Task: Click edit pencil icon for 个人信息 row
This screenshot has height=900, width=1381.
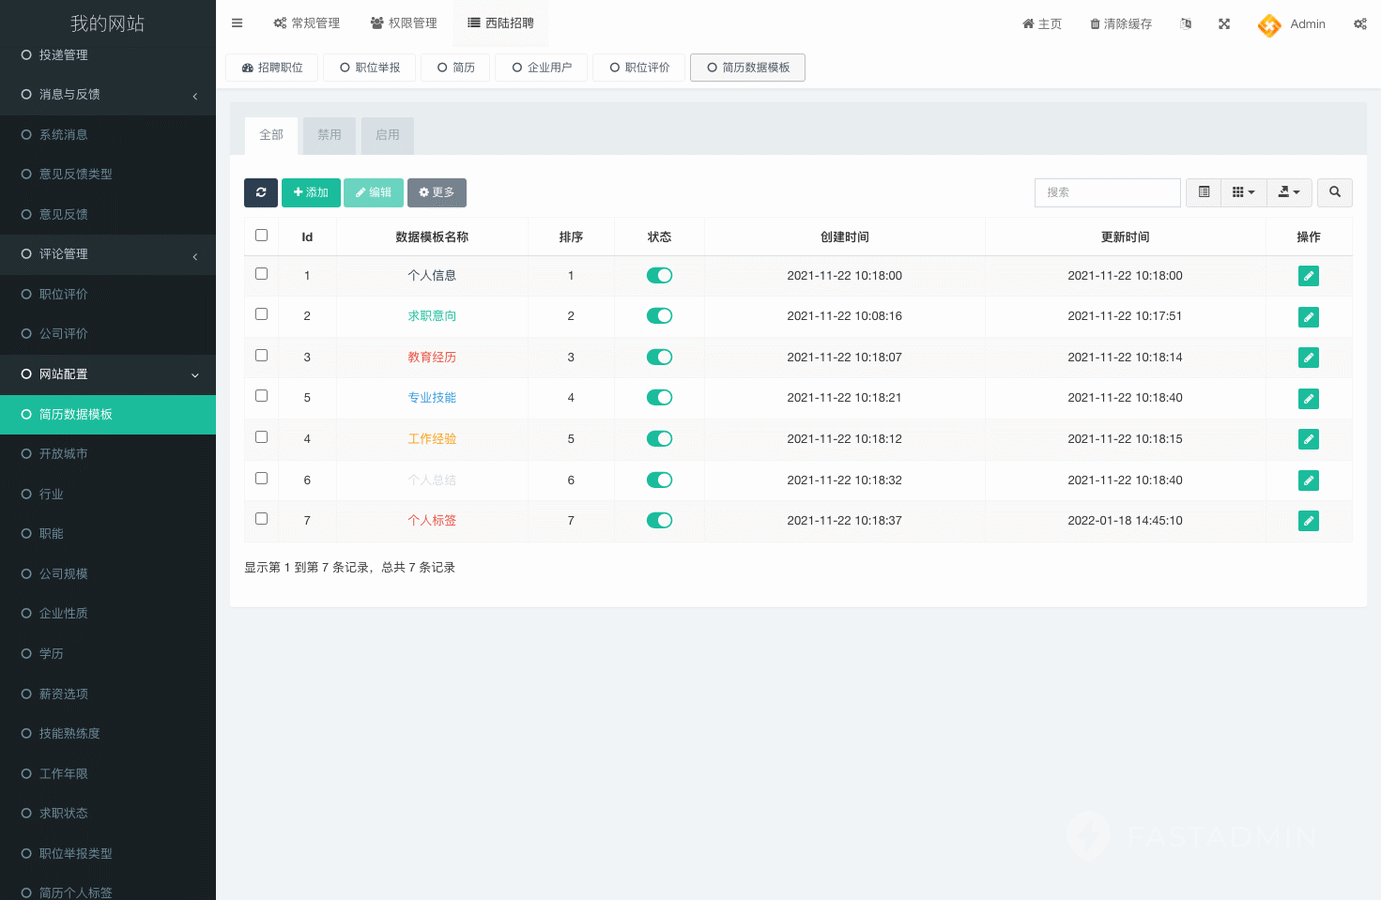Action: (x=1308, y=276)
